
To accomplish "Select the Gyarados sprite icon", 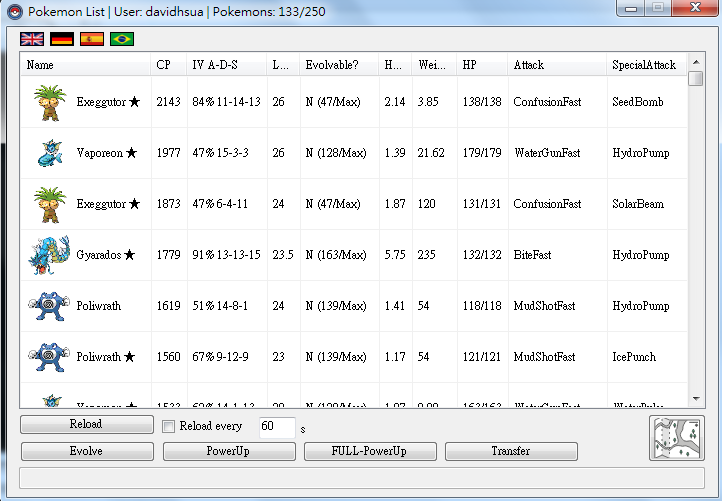I will coord(49,255).
